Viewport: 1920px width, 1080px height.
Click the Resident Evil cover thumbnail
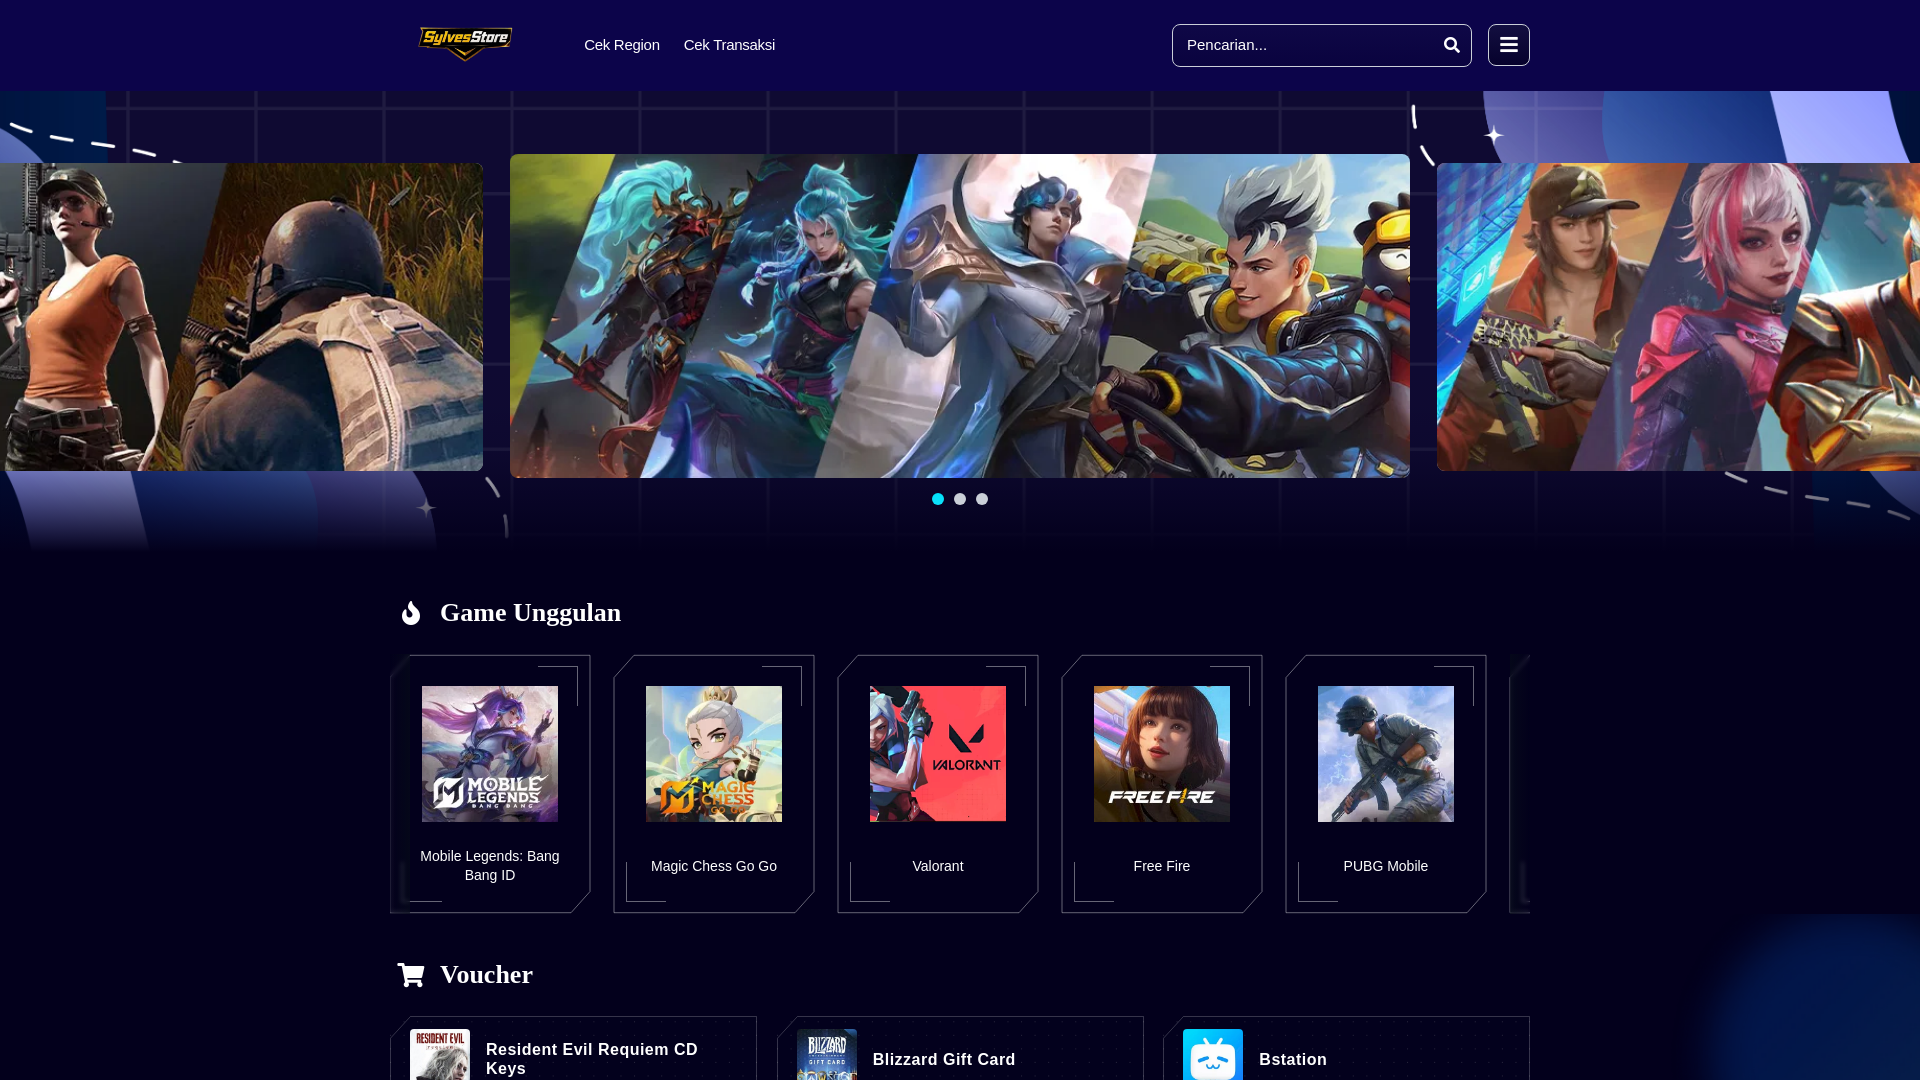coord(440,1055)
